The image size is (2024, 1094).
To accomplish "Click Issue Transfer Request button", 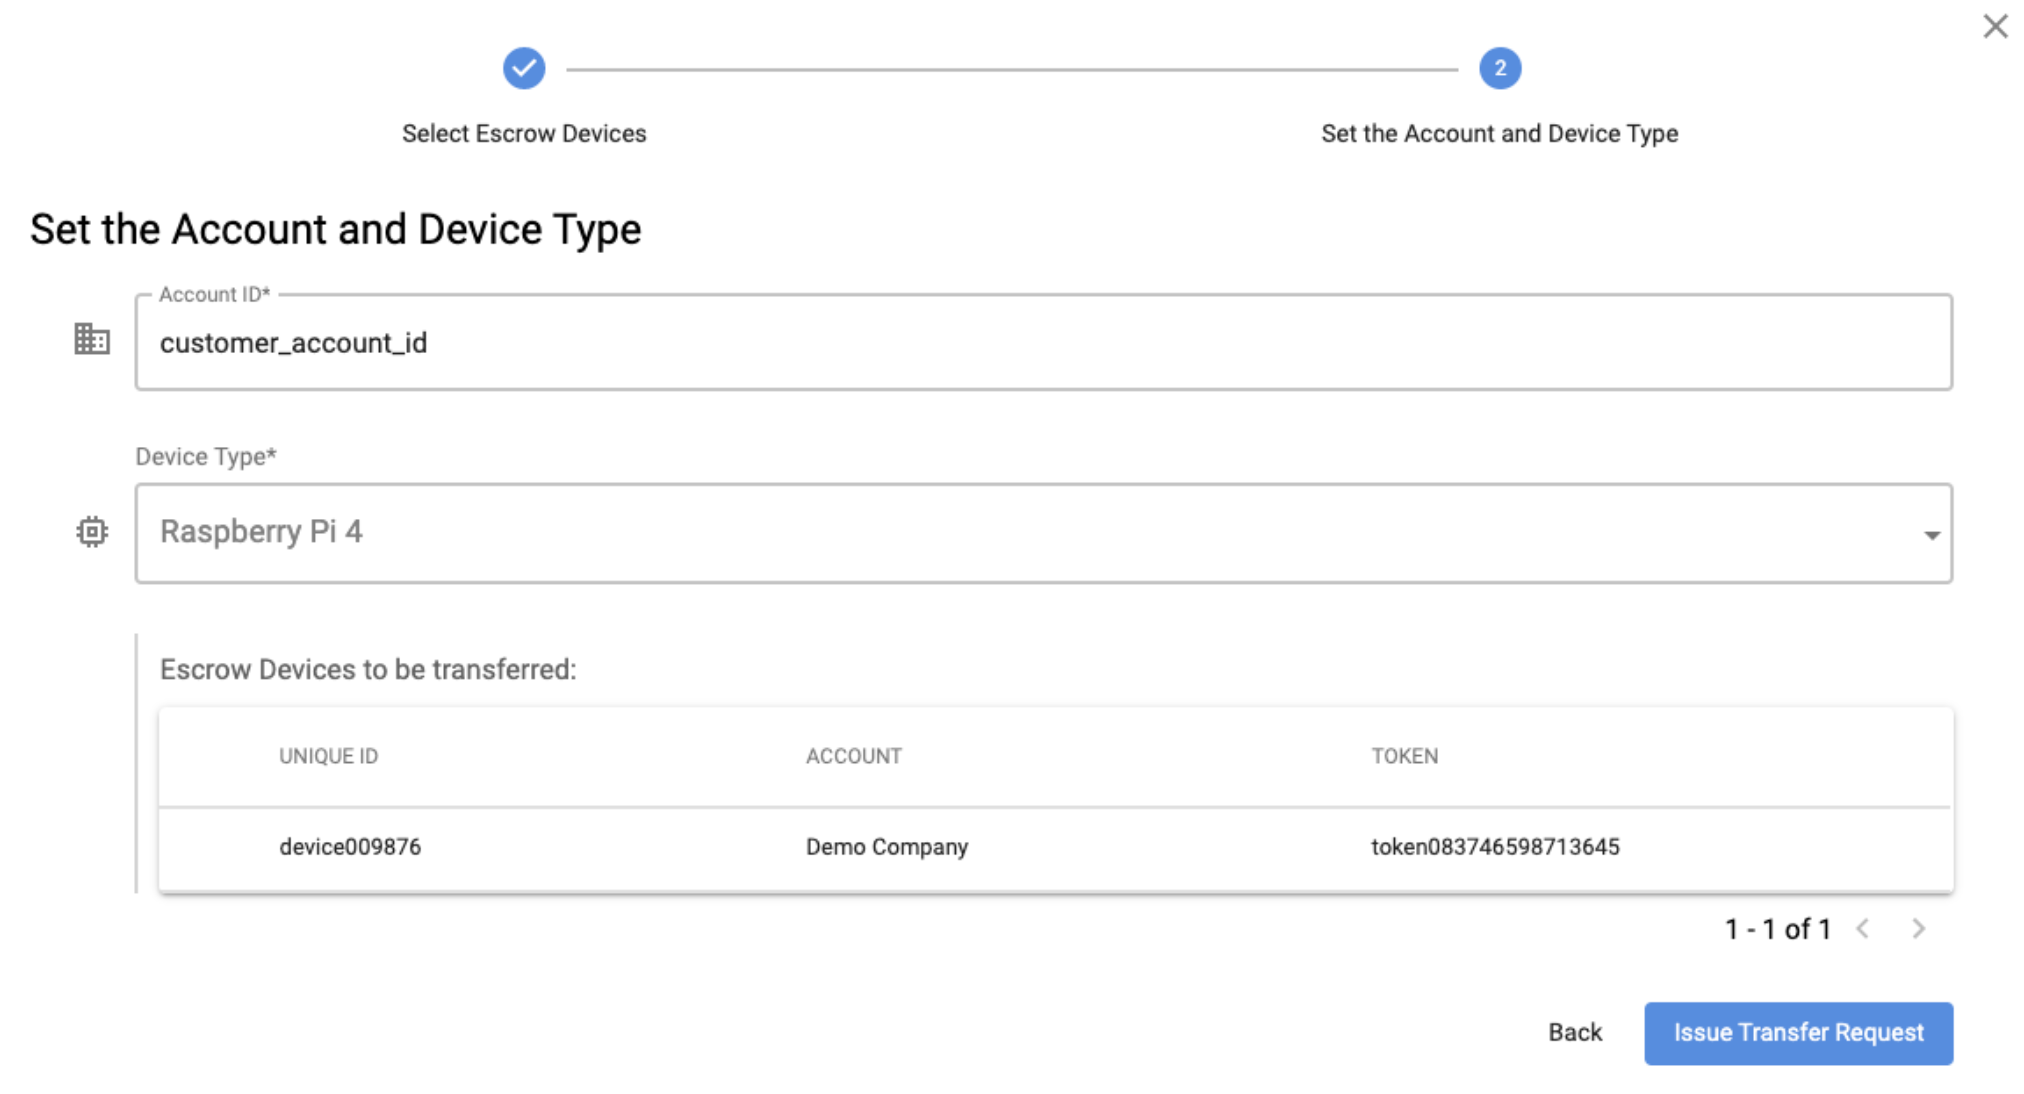I will [x=1798, y=1033].
